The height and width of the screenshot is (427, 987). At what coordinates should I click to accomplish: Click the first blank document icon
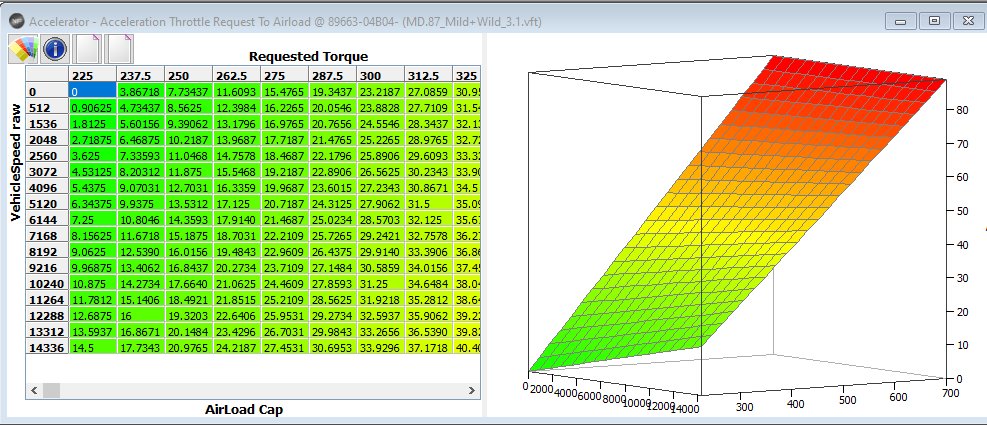[x=87, y=48]
